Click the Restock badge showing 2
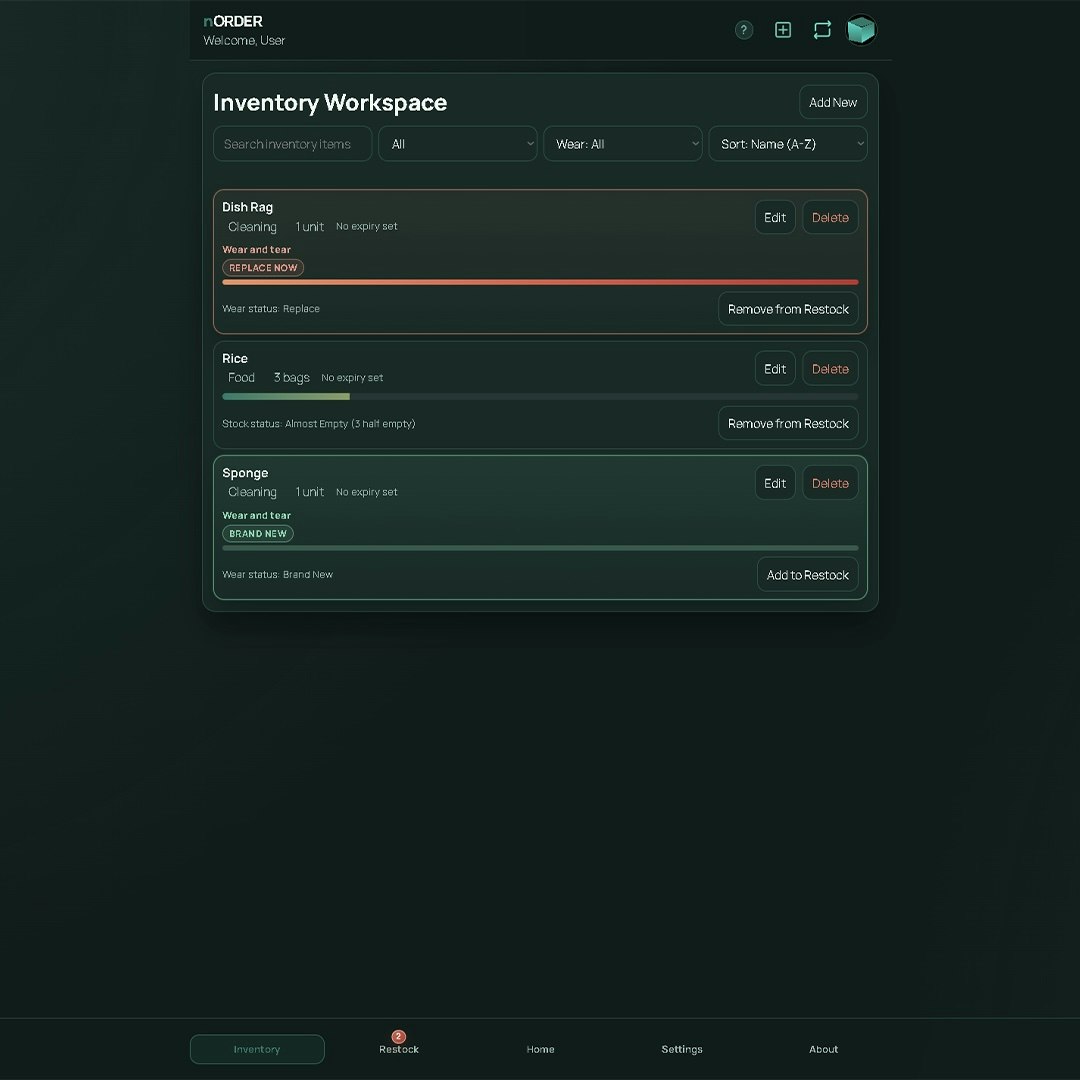The image size is (1080, 1080). [x=398, y=1036]
